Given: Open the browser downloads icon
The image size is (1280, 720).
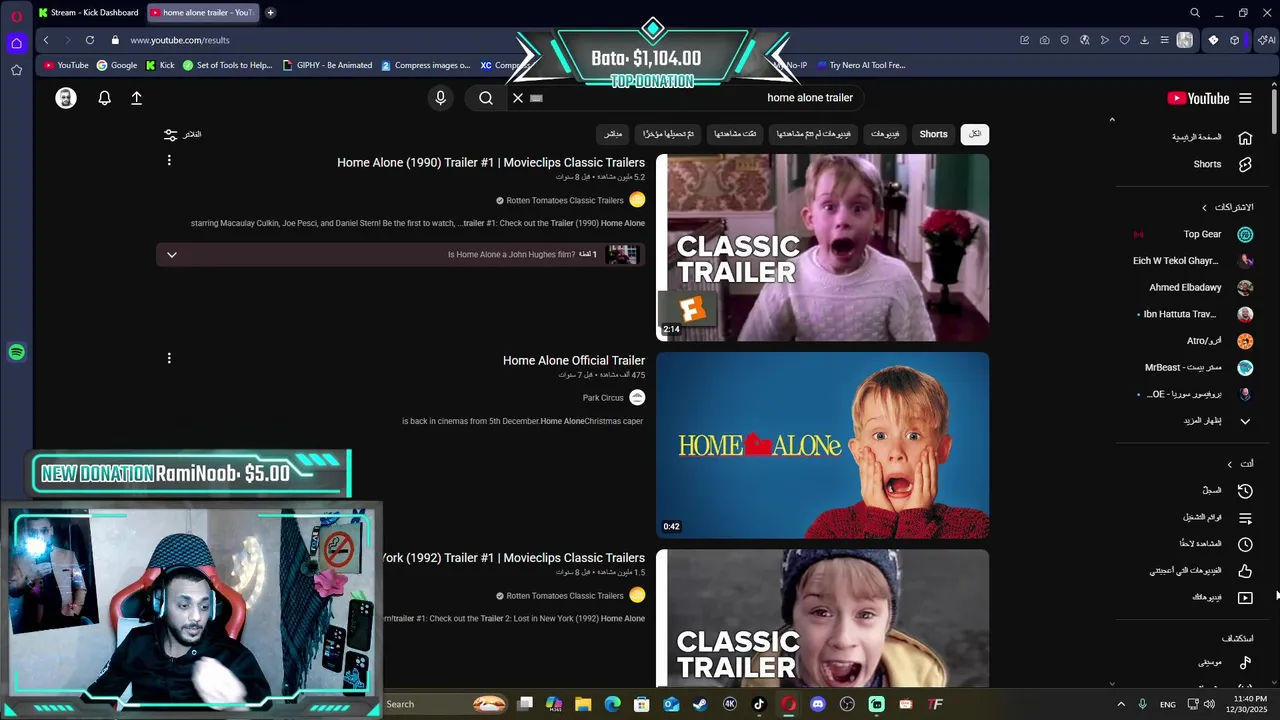Looking at the screenshot, I should coord(1144,40).
